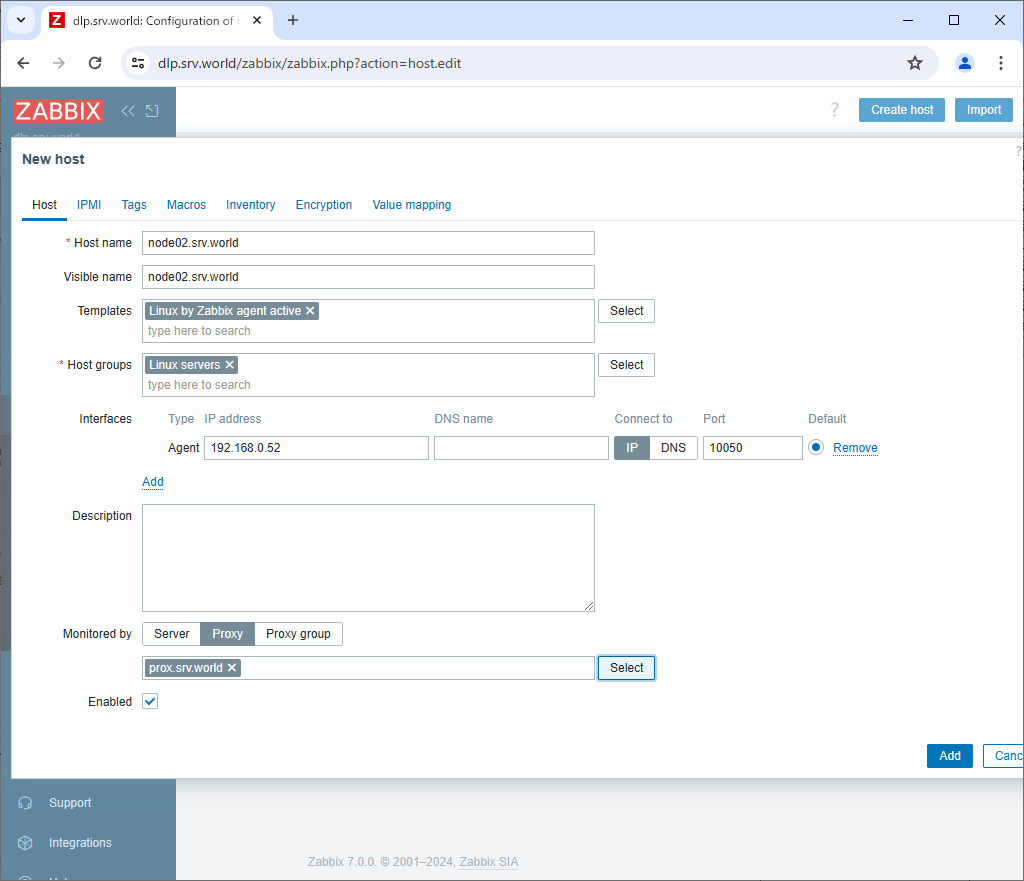Switch to the Host tab
The image size is (1024, 881).
pyautogui.click(x=44, y=205)
